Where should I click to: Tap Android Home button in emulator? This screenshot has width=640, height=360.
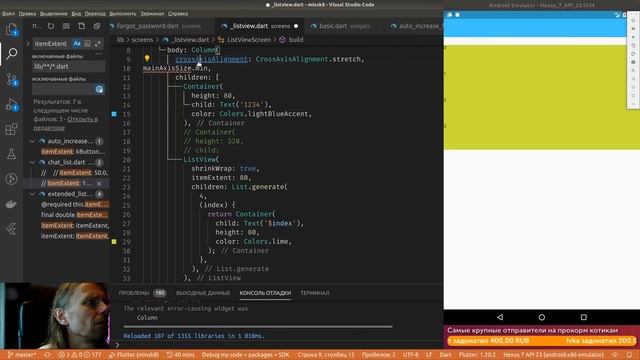click(x=542, y=317)
